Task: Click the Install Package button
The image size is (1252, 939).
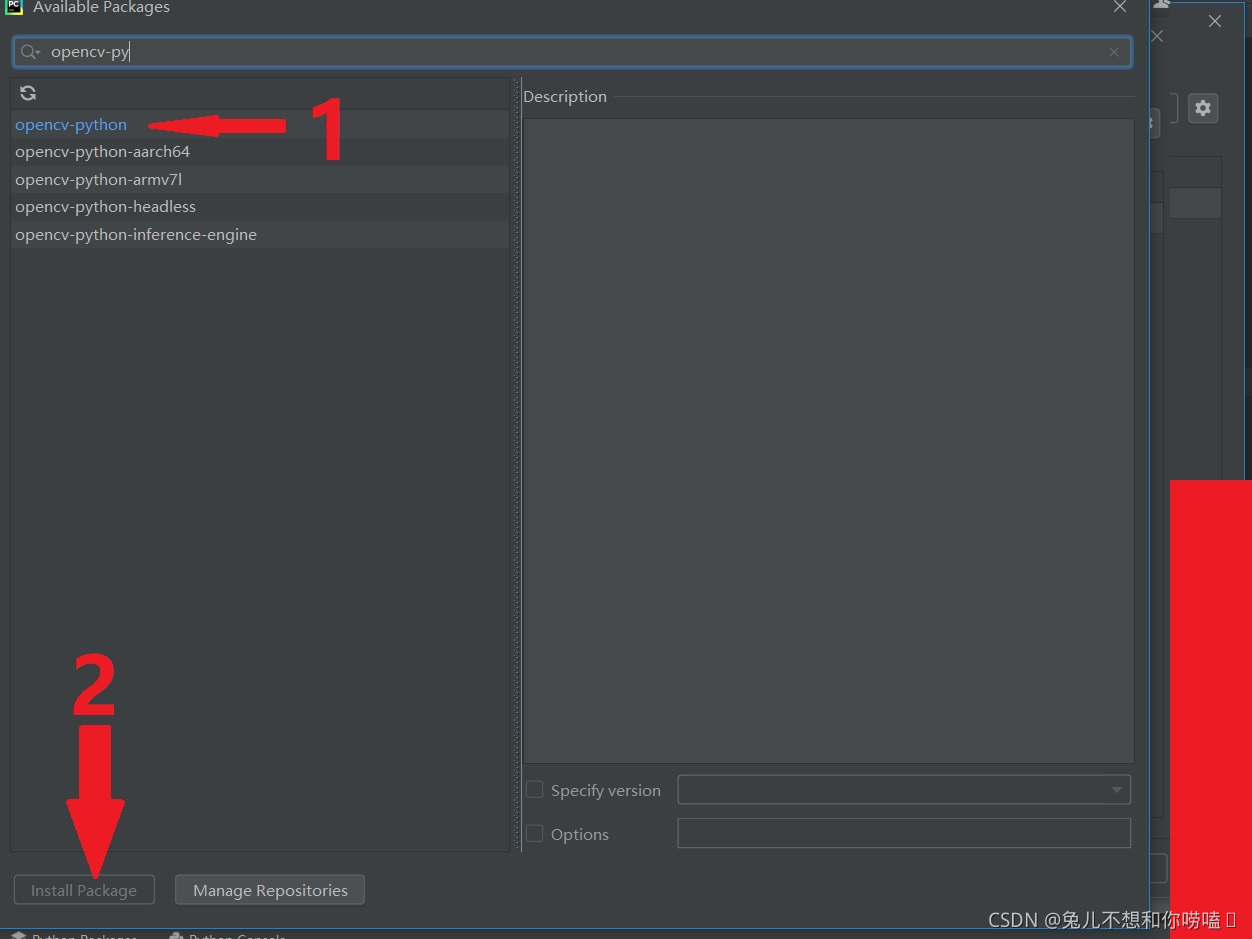Action: [x=84, y=890]
